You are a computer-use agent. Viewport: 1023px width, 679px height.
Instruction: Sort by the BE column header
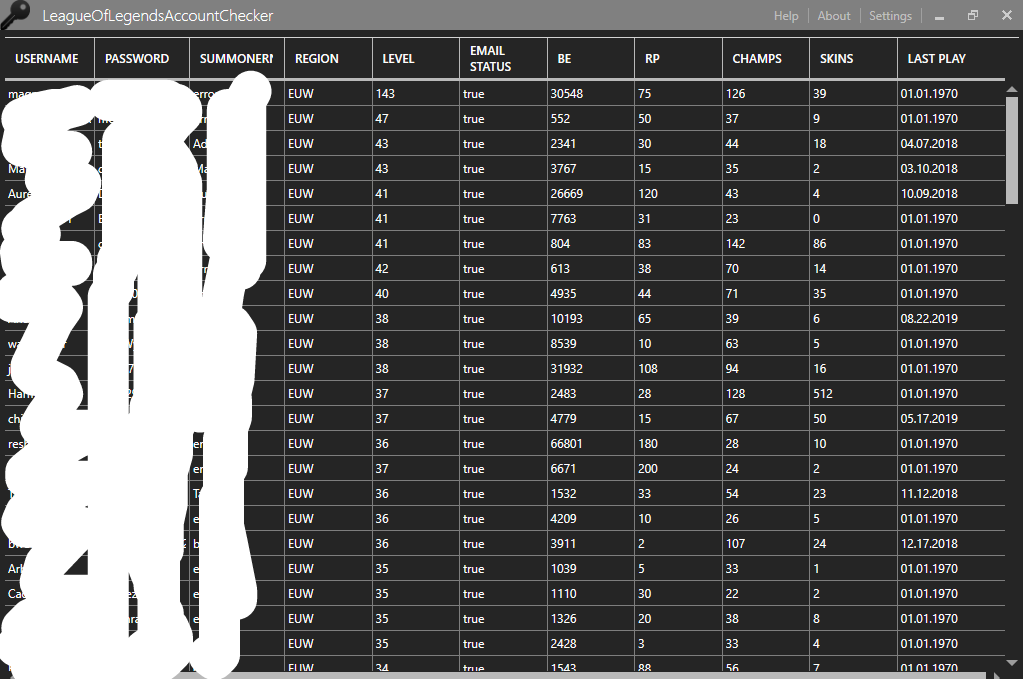(591, 59)
